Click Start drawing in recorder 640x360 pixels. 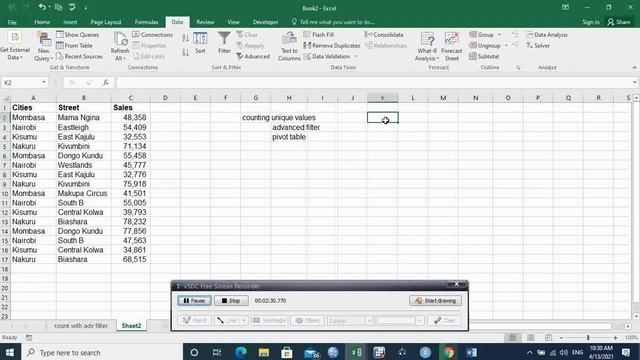[435, 301]
